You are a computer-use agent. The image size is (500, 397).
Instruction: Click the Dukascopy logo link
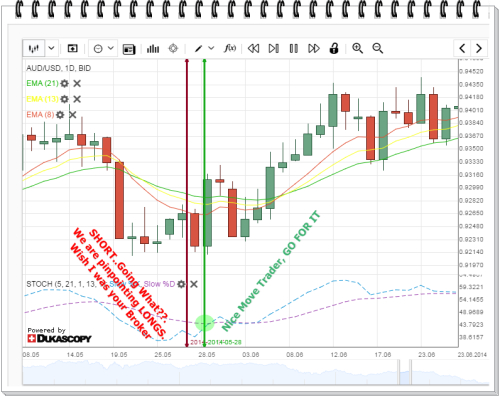click(59, 336)
